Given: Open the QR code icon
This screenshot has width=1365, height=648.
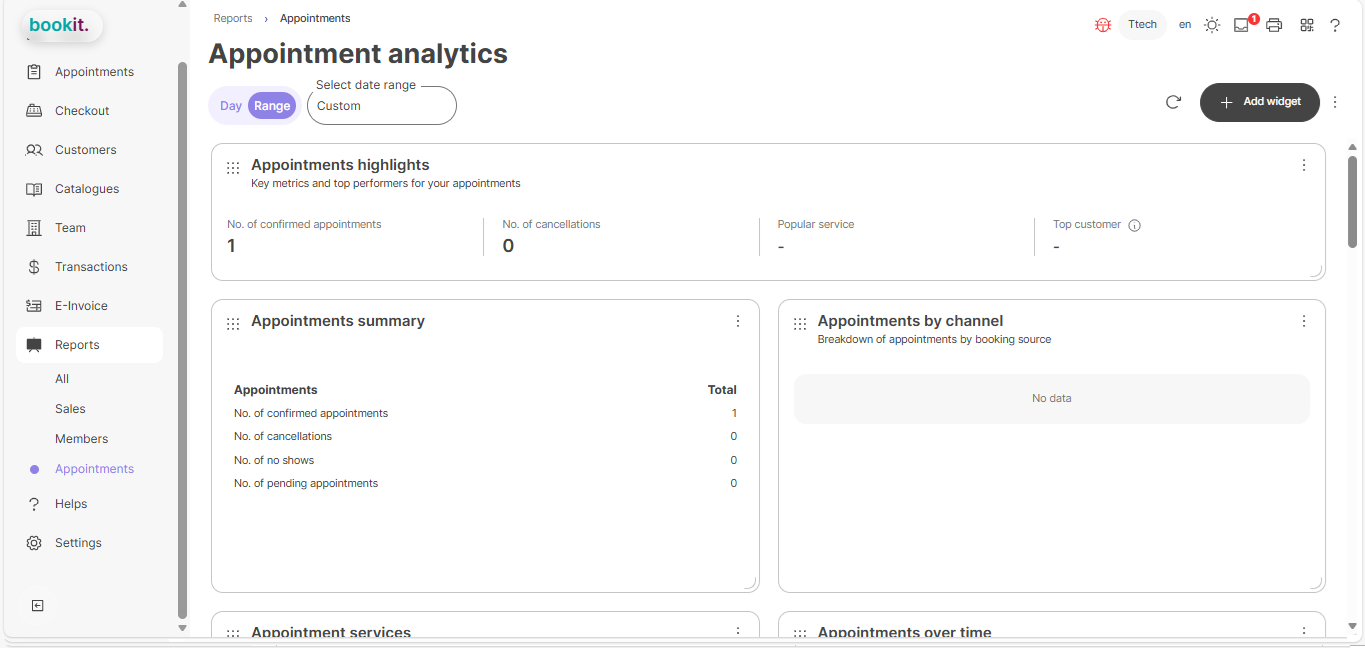Looking at the screenshot, I should (1306, 25).
